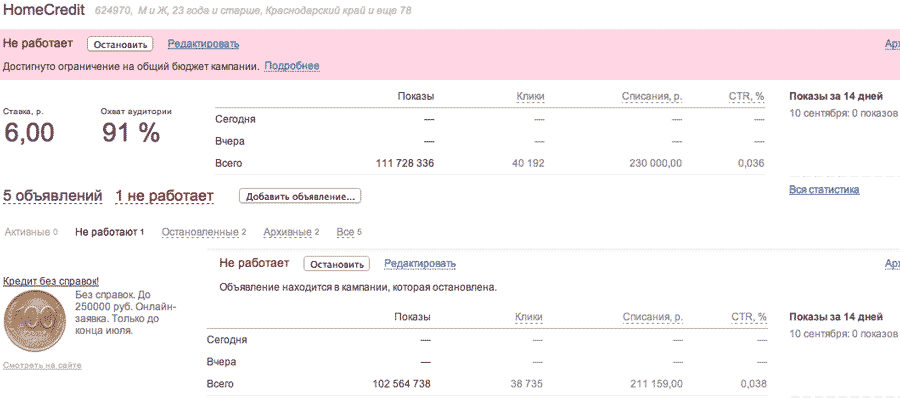This screenshot has width=900, height=398.
Task: Stop the HomeCredit campaign with Остановить
Action: click(x=121, y=44)
